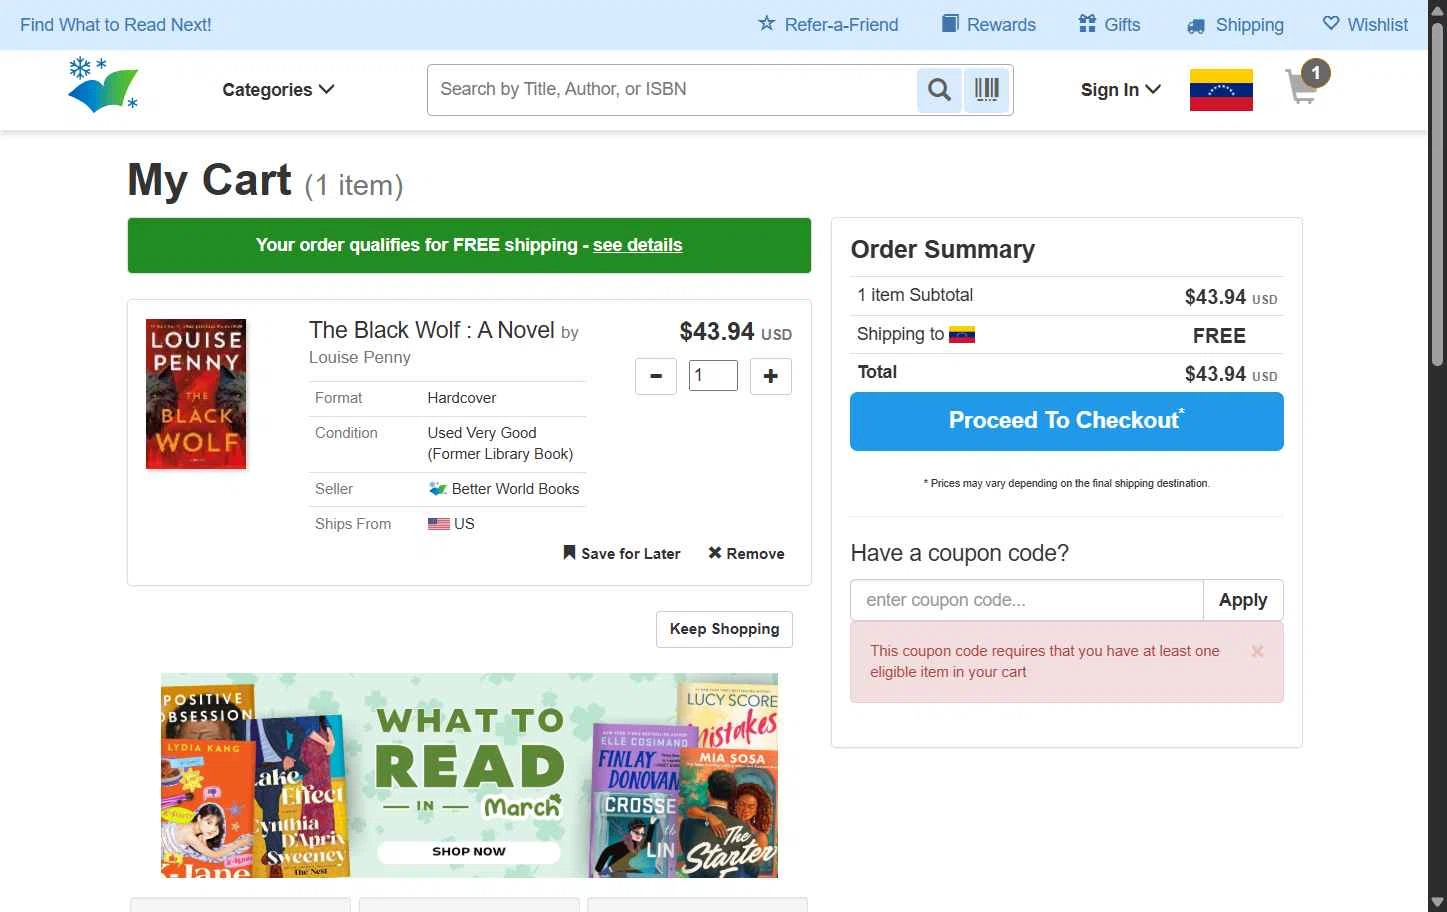Open the Gifts page
1447x912 pixels.
[1109, 25]
